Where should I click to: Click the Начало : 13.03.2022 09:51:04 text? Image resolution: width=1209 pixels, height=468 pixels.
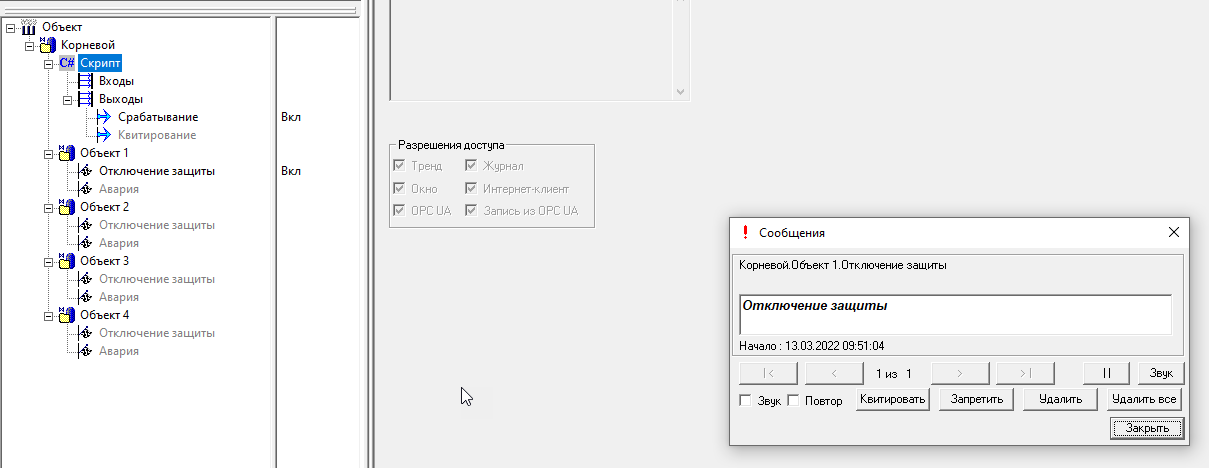tap(812, 346)
